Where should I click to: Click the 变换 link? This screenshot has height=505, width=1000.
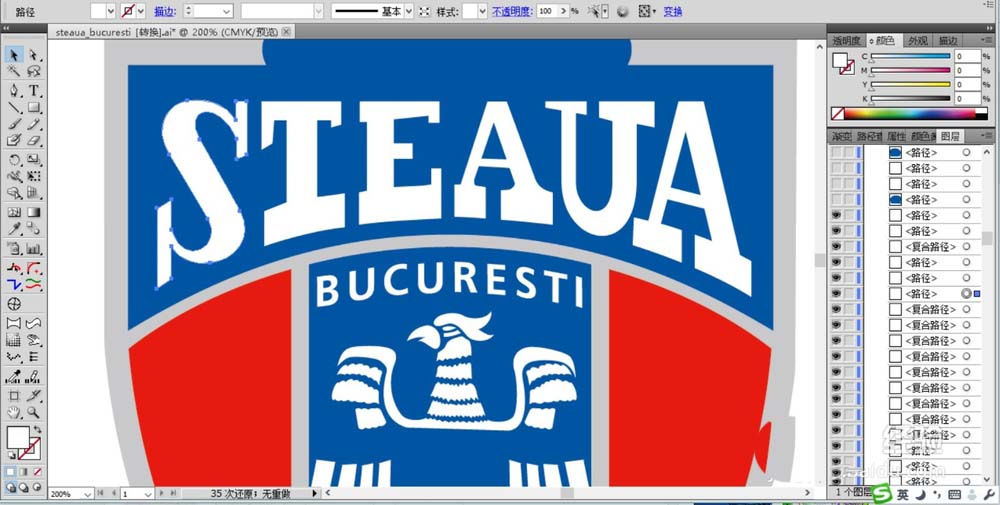click(673, 11)
